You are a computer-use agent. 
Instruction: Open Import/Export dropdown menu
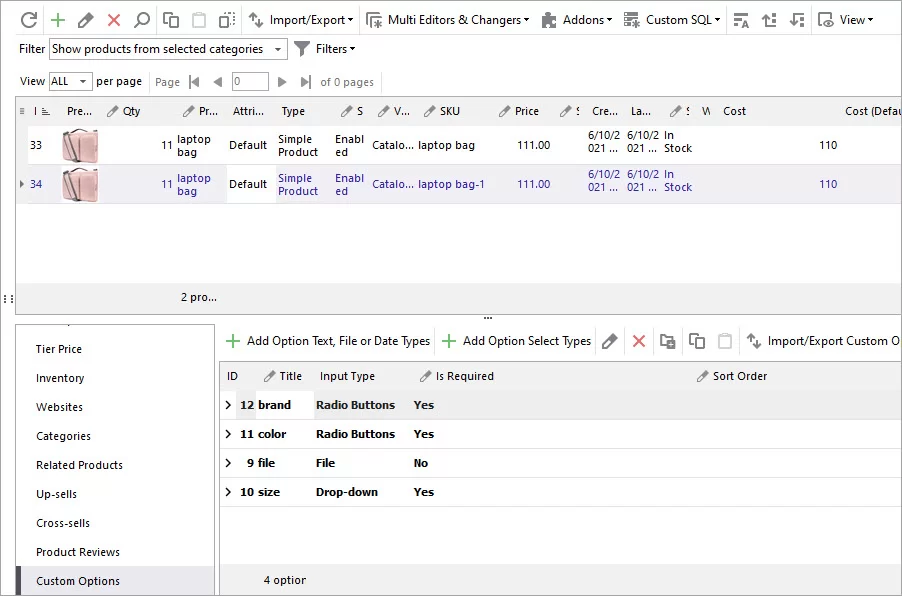(301, 20)
